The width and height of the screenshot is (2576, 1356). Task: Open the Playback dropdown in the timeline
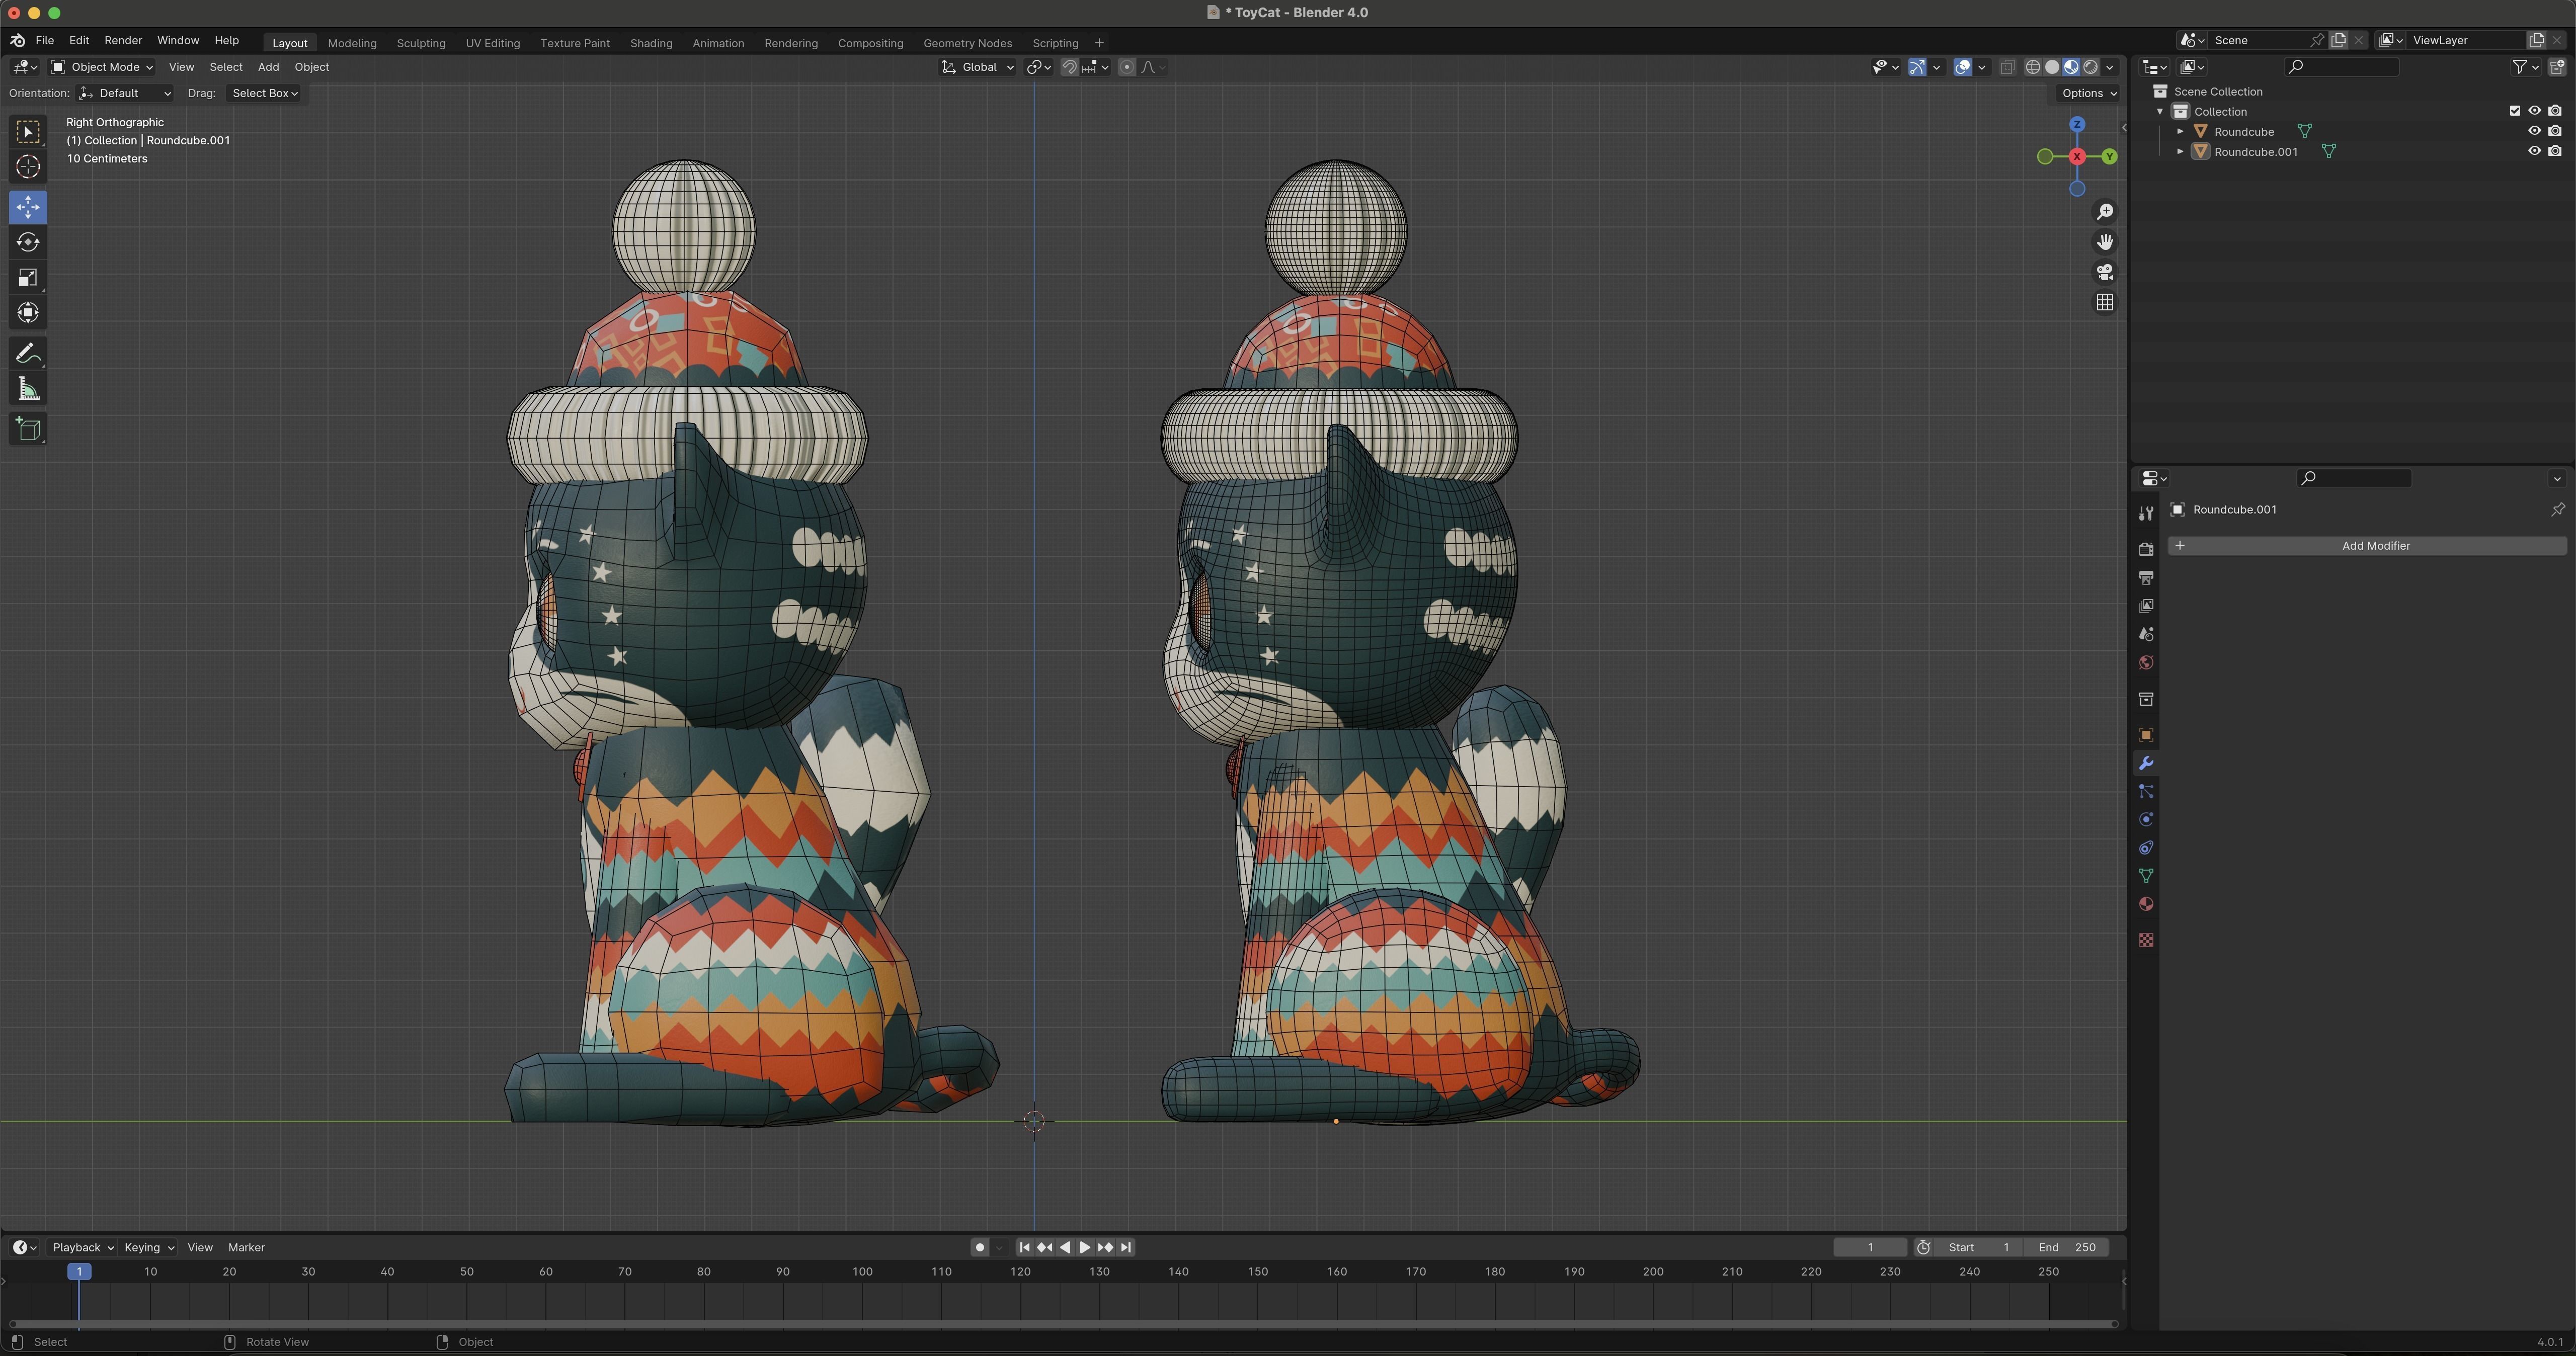click(x=82, y=1247)
